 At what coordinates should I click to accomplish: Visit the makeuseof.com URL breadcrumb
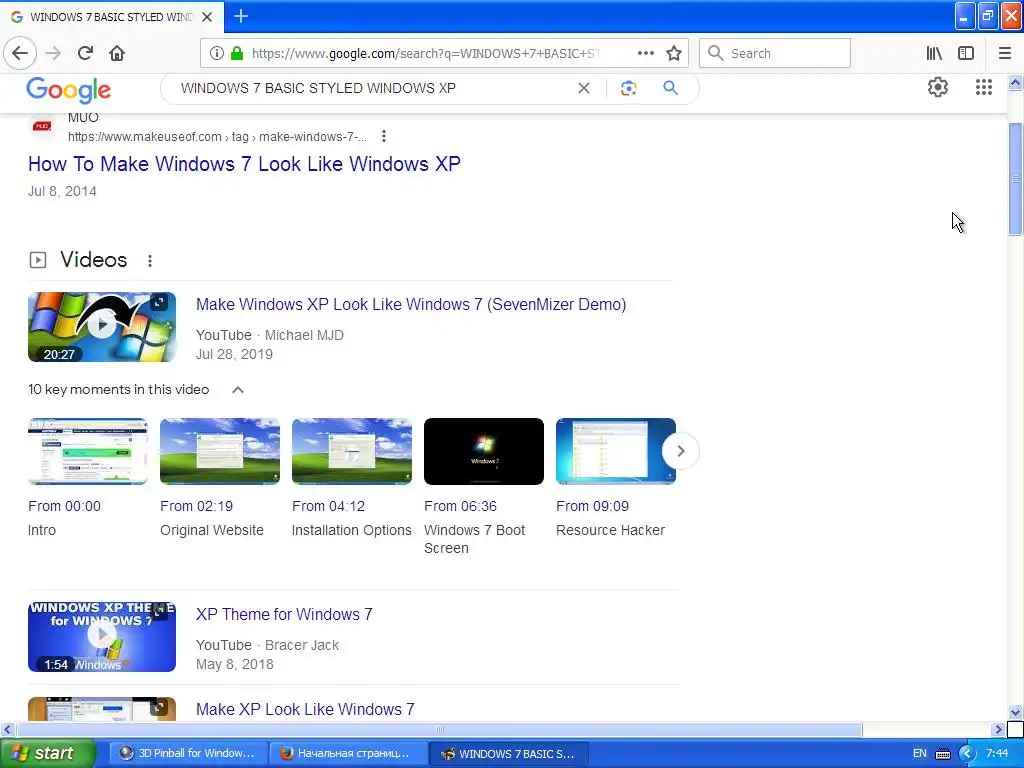click(x=217, y=136)
